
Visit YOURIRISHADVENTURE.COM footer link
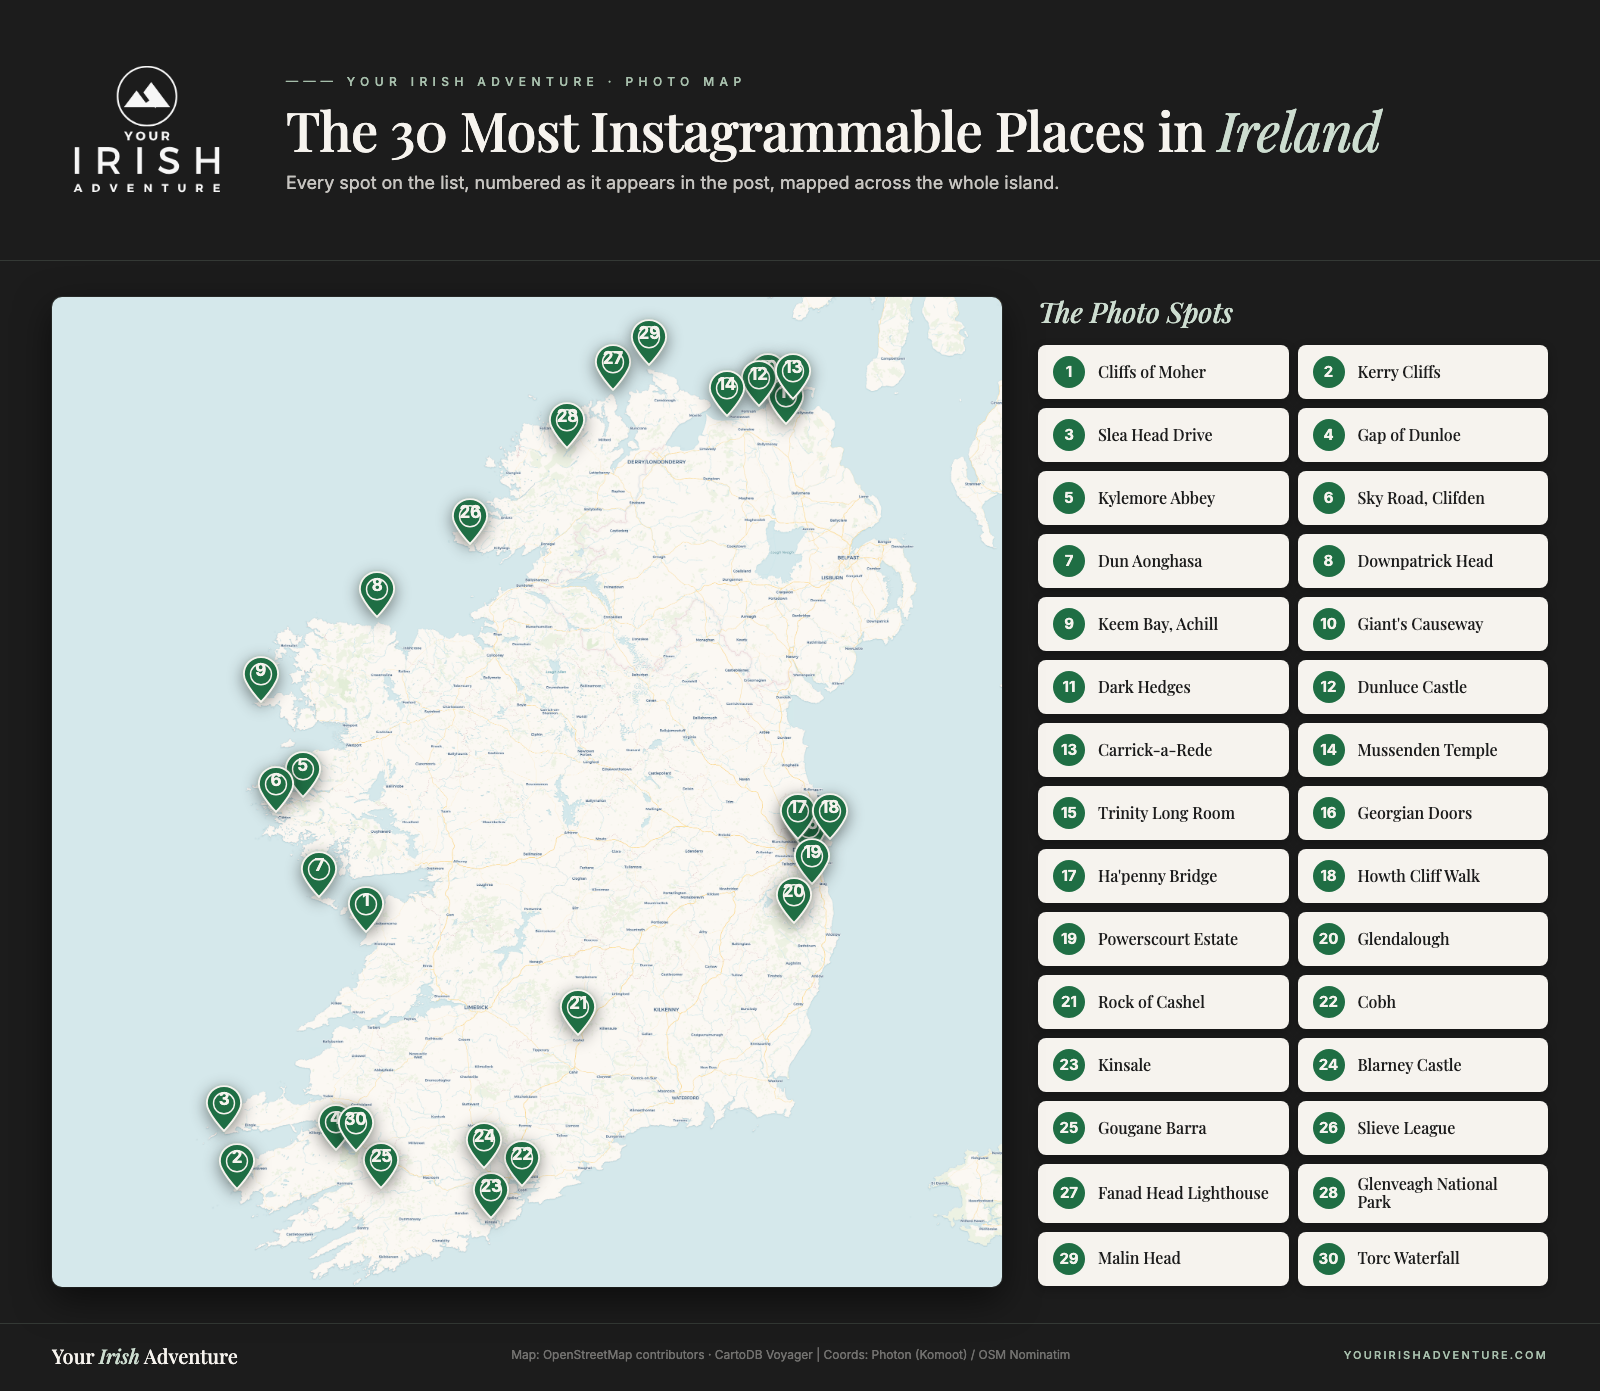[x=1445, y=1355]
